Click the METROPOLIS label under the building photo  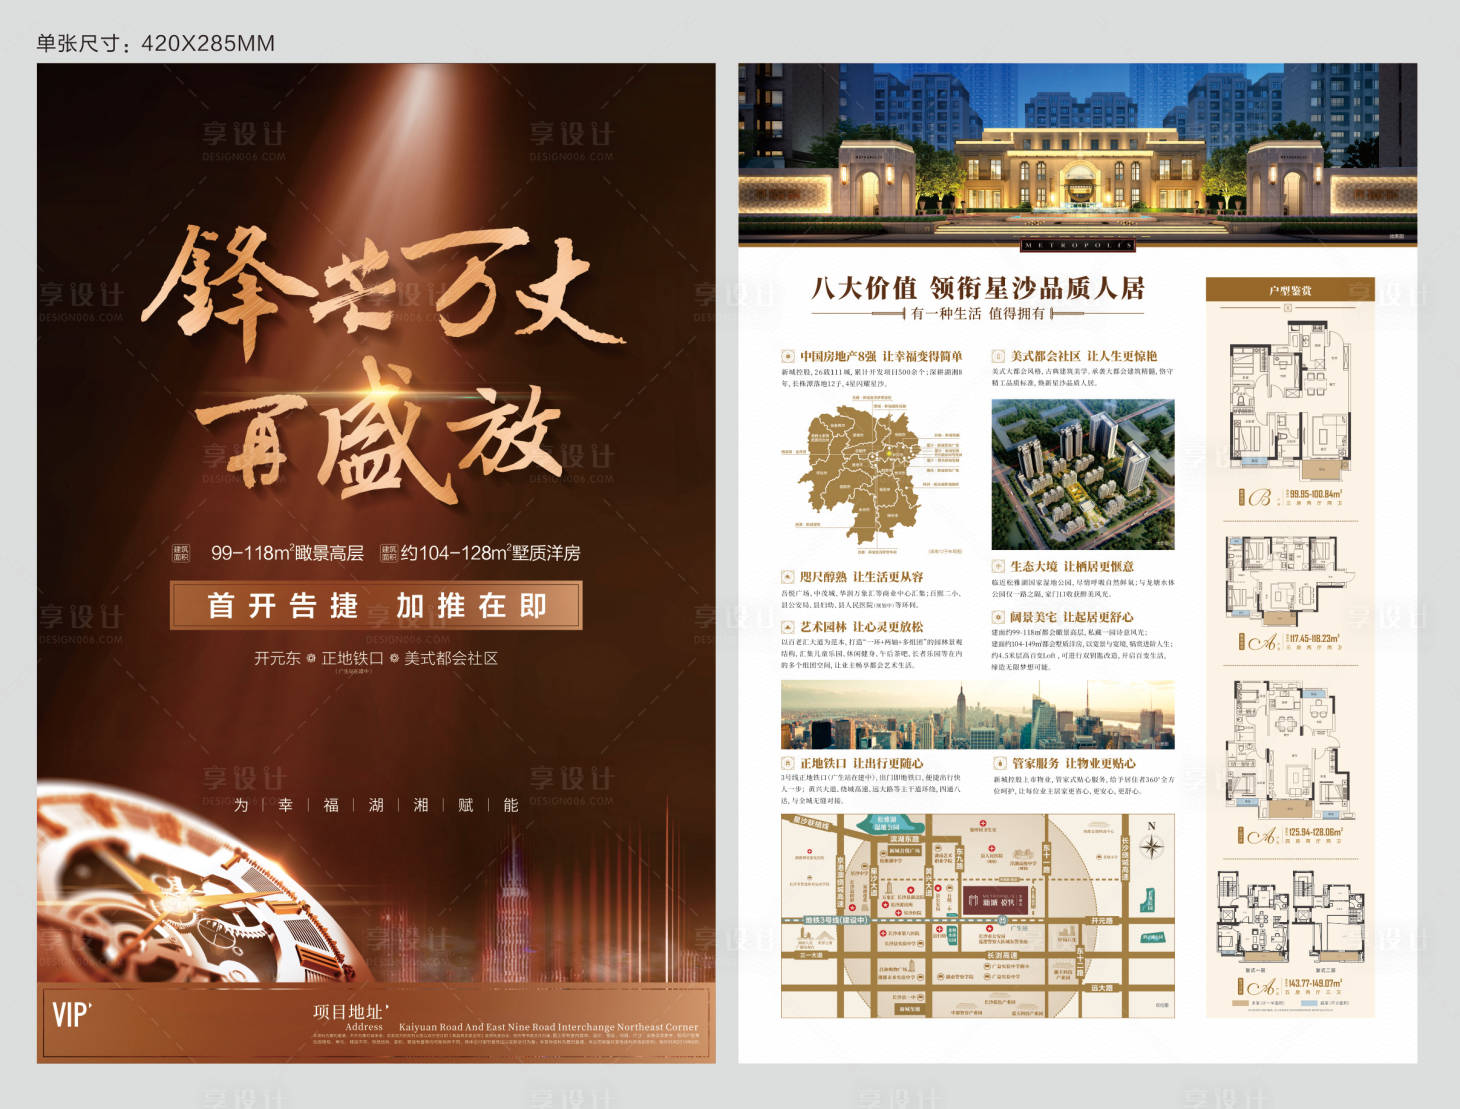point(1078,244)
